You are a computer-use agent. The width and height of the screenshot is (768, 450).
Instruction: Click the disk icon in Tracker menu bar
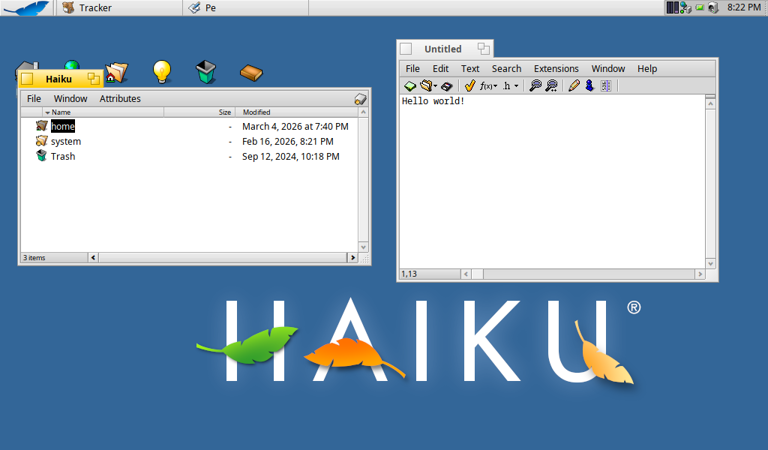360,98
